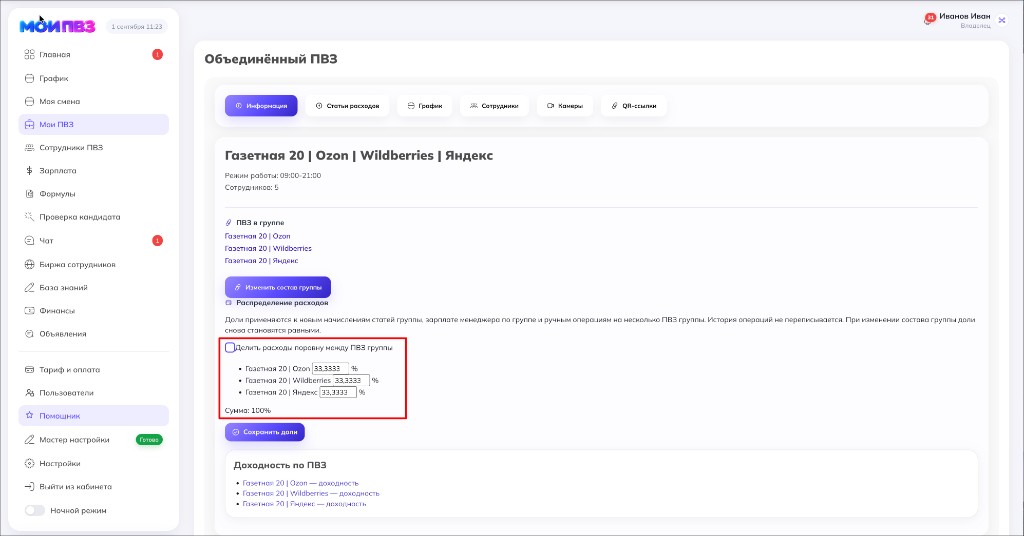
Task: Click the 'ПВЗ в группе' label
Action: [260, 223]
